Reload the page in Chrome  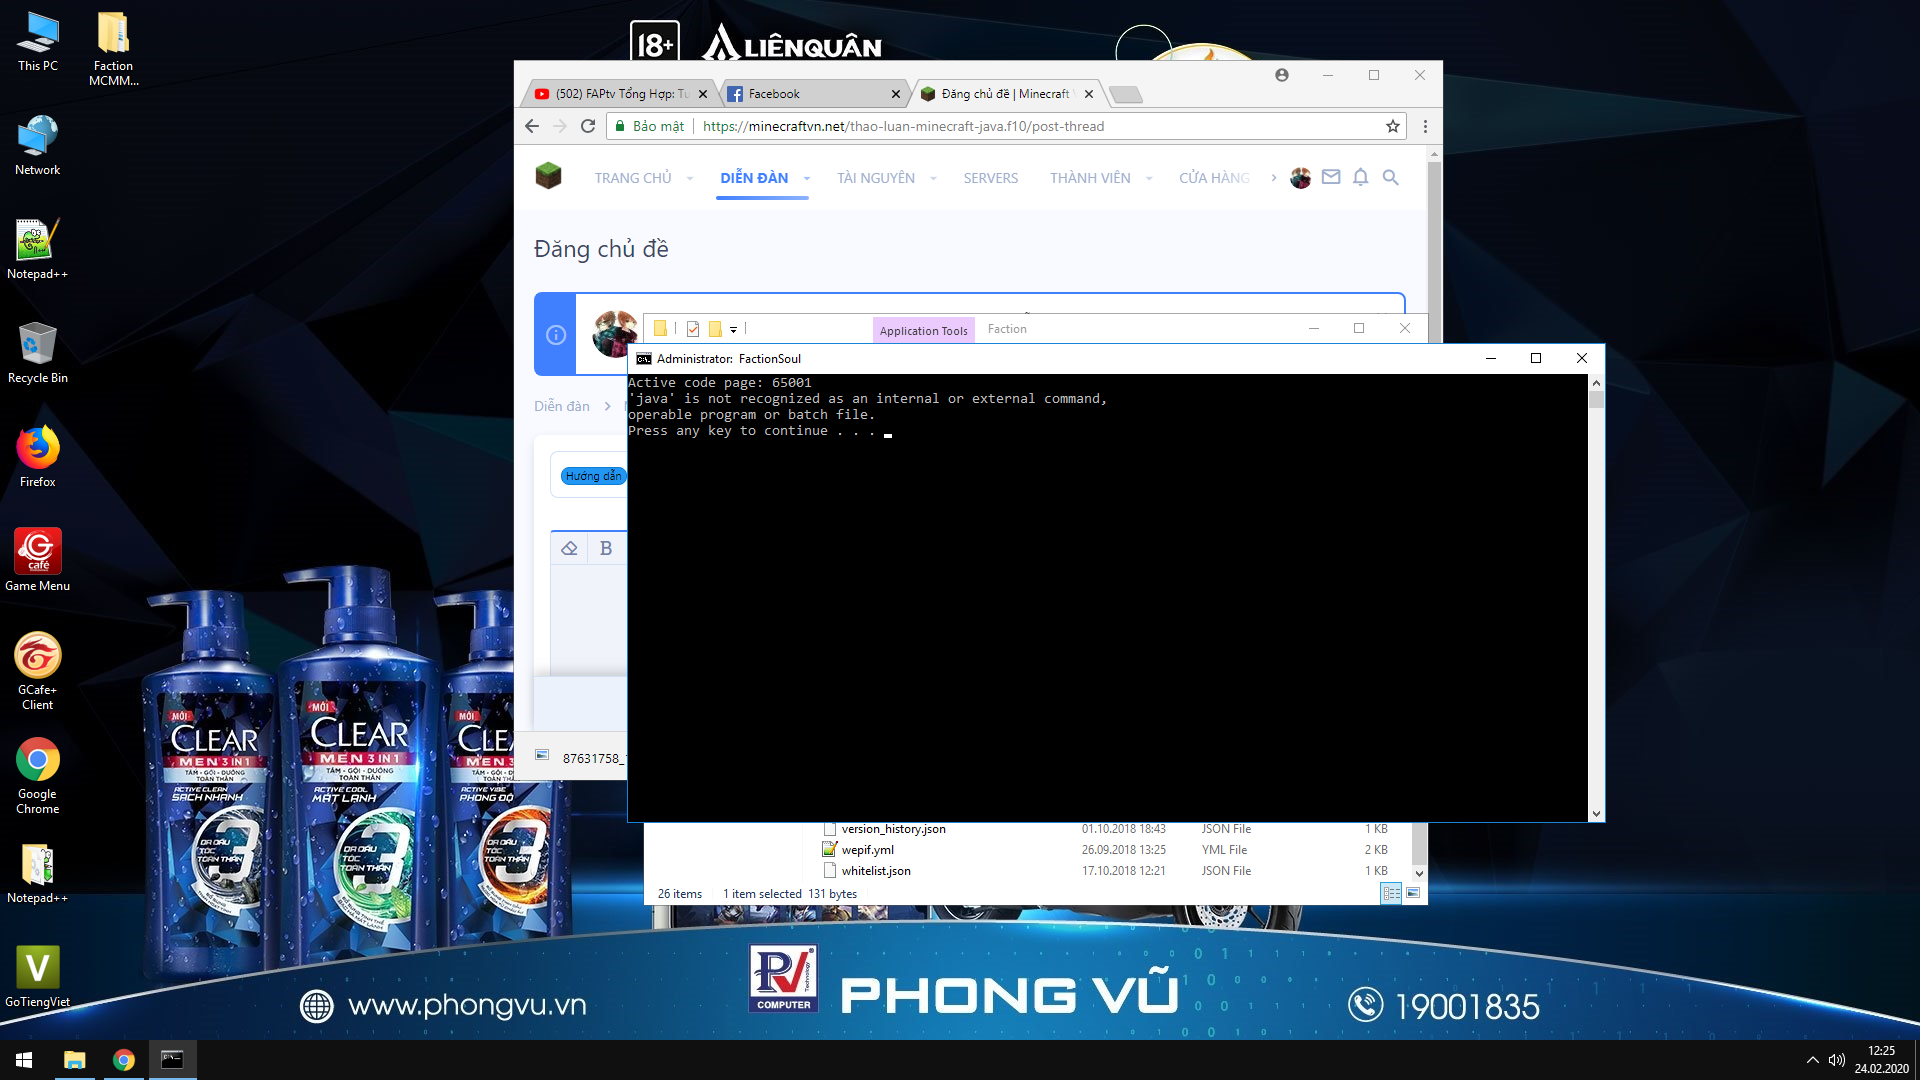click(x=588, y=126)
